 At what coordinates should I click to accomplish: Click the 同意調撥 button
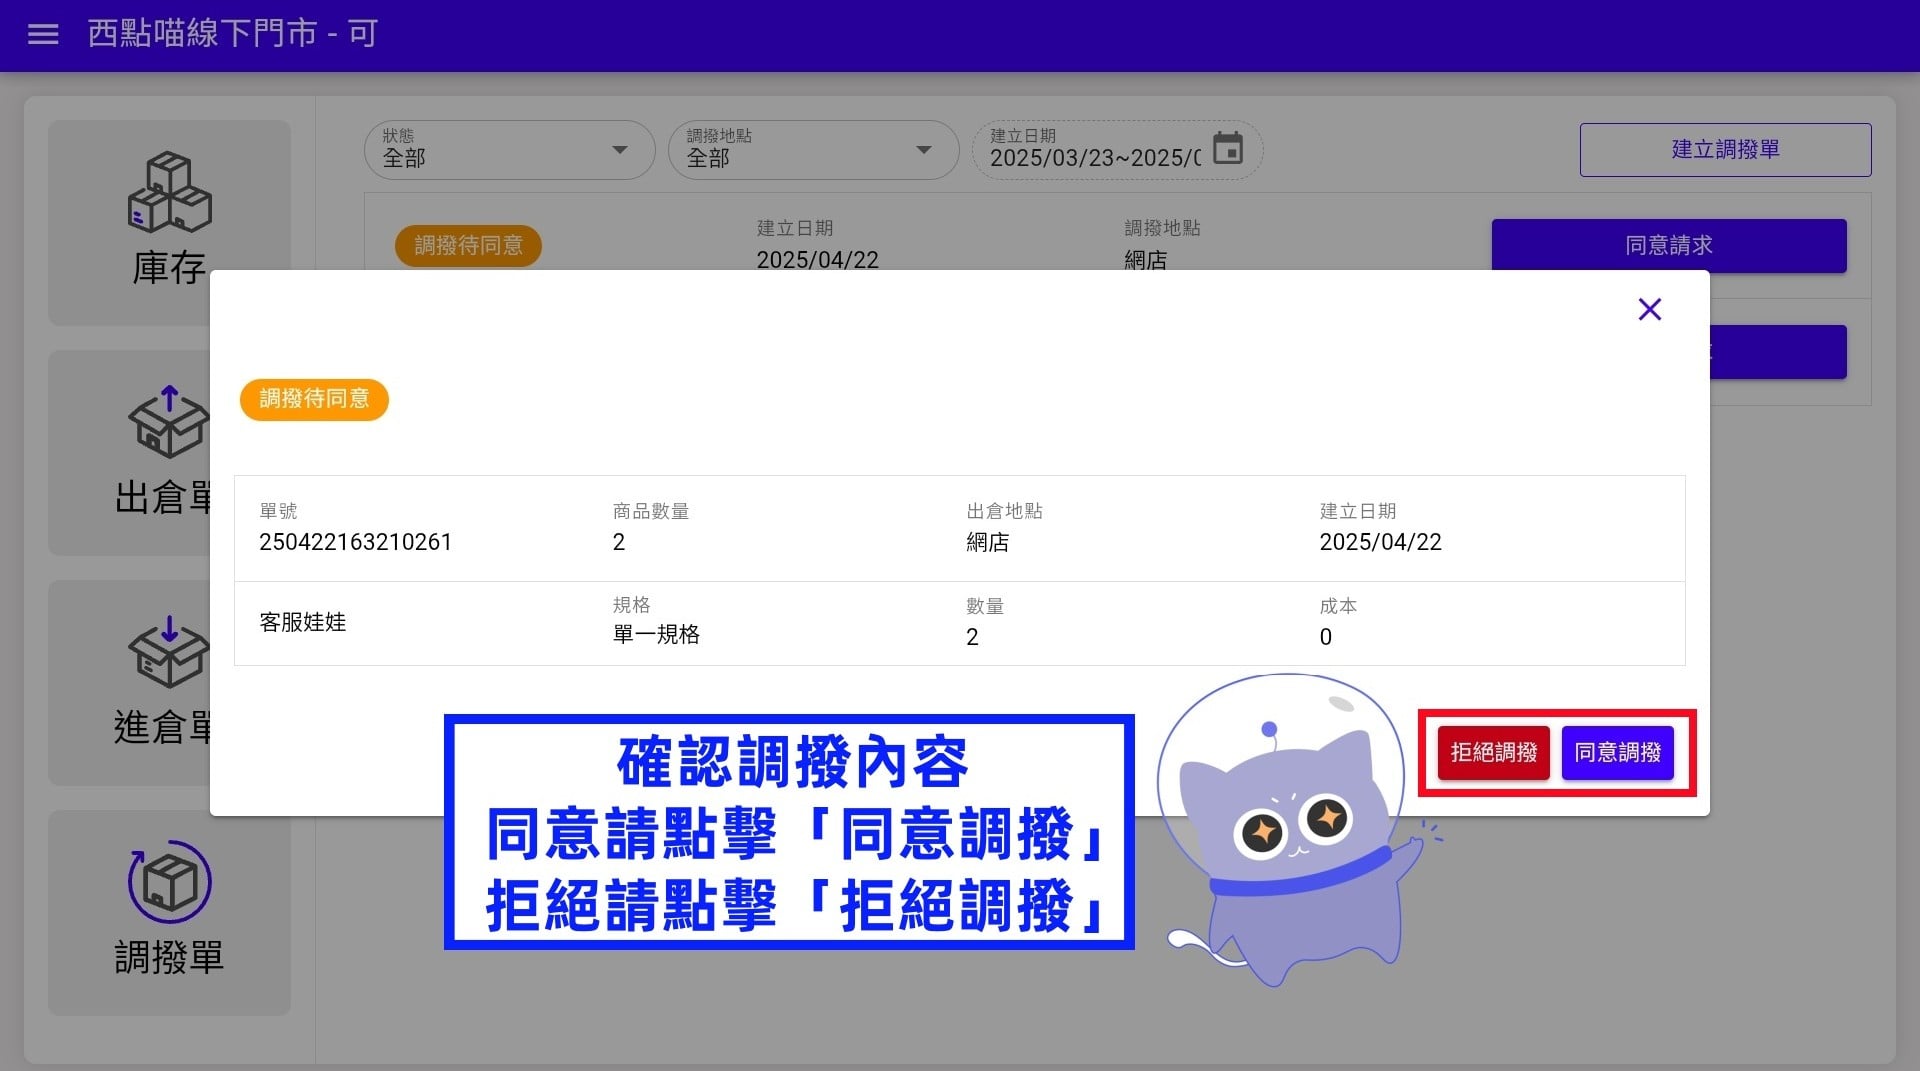click(1617, 752)
